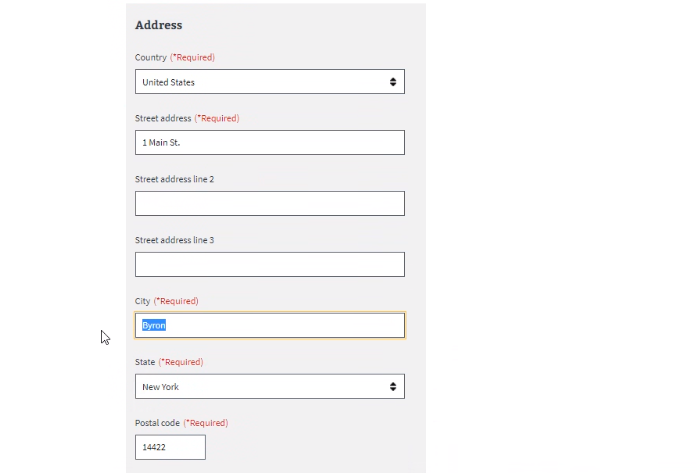The height and width of the screenshot is (473, 697).
Task: Click the Address section heading
Action: (x=158, y=25)
